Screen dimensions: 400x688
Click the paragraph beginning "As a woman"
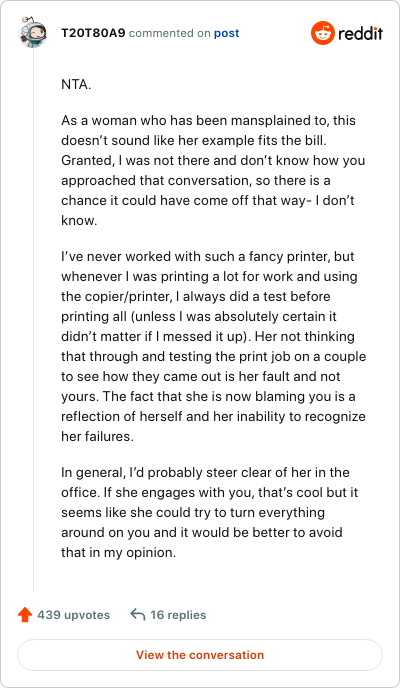point(213,170)
